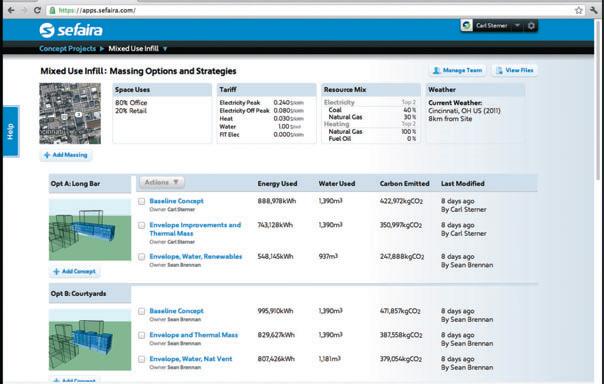
Task: Click the 888,978kWh energy value
Action: [277, 201]
